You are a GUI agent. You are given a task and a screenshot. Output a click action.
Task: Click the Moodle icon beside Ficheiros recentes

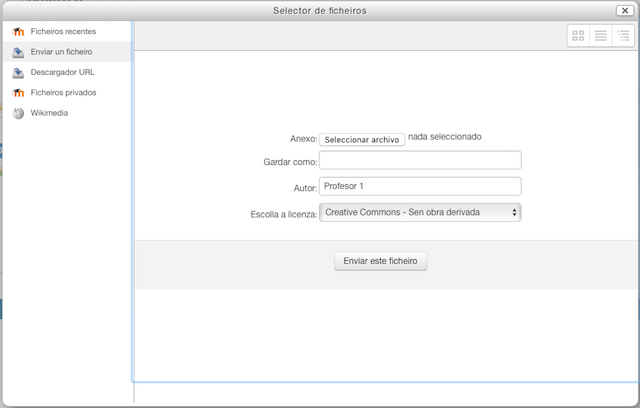pyautogui.click(x=18, y=31)
